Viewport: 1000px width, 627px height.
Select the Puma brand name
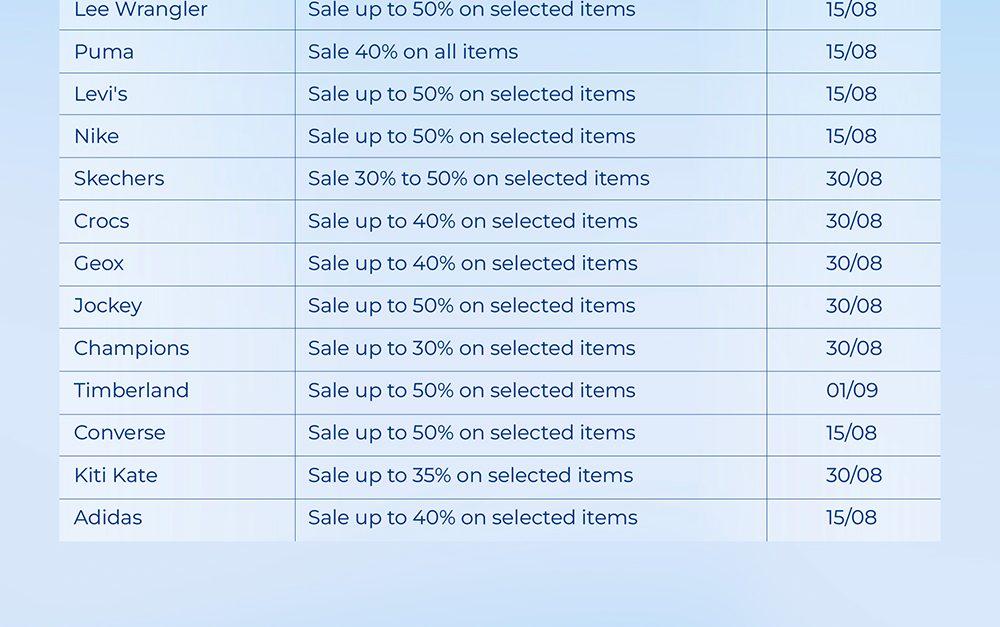tap(104, 52)
